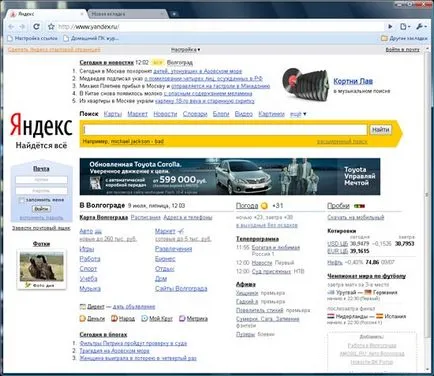Open the Настройка dropdown at page top
Viewport: 434px width, 376px height.
tap(186, 50)
